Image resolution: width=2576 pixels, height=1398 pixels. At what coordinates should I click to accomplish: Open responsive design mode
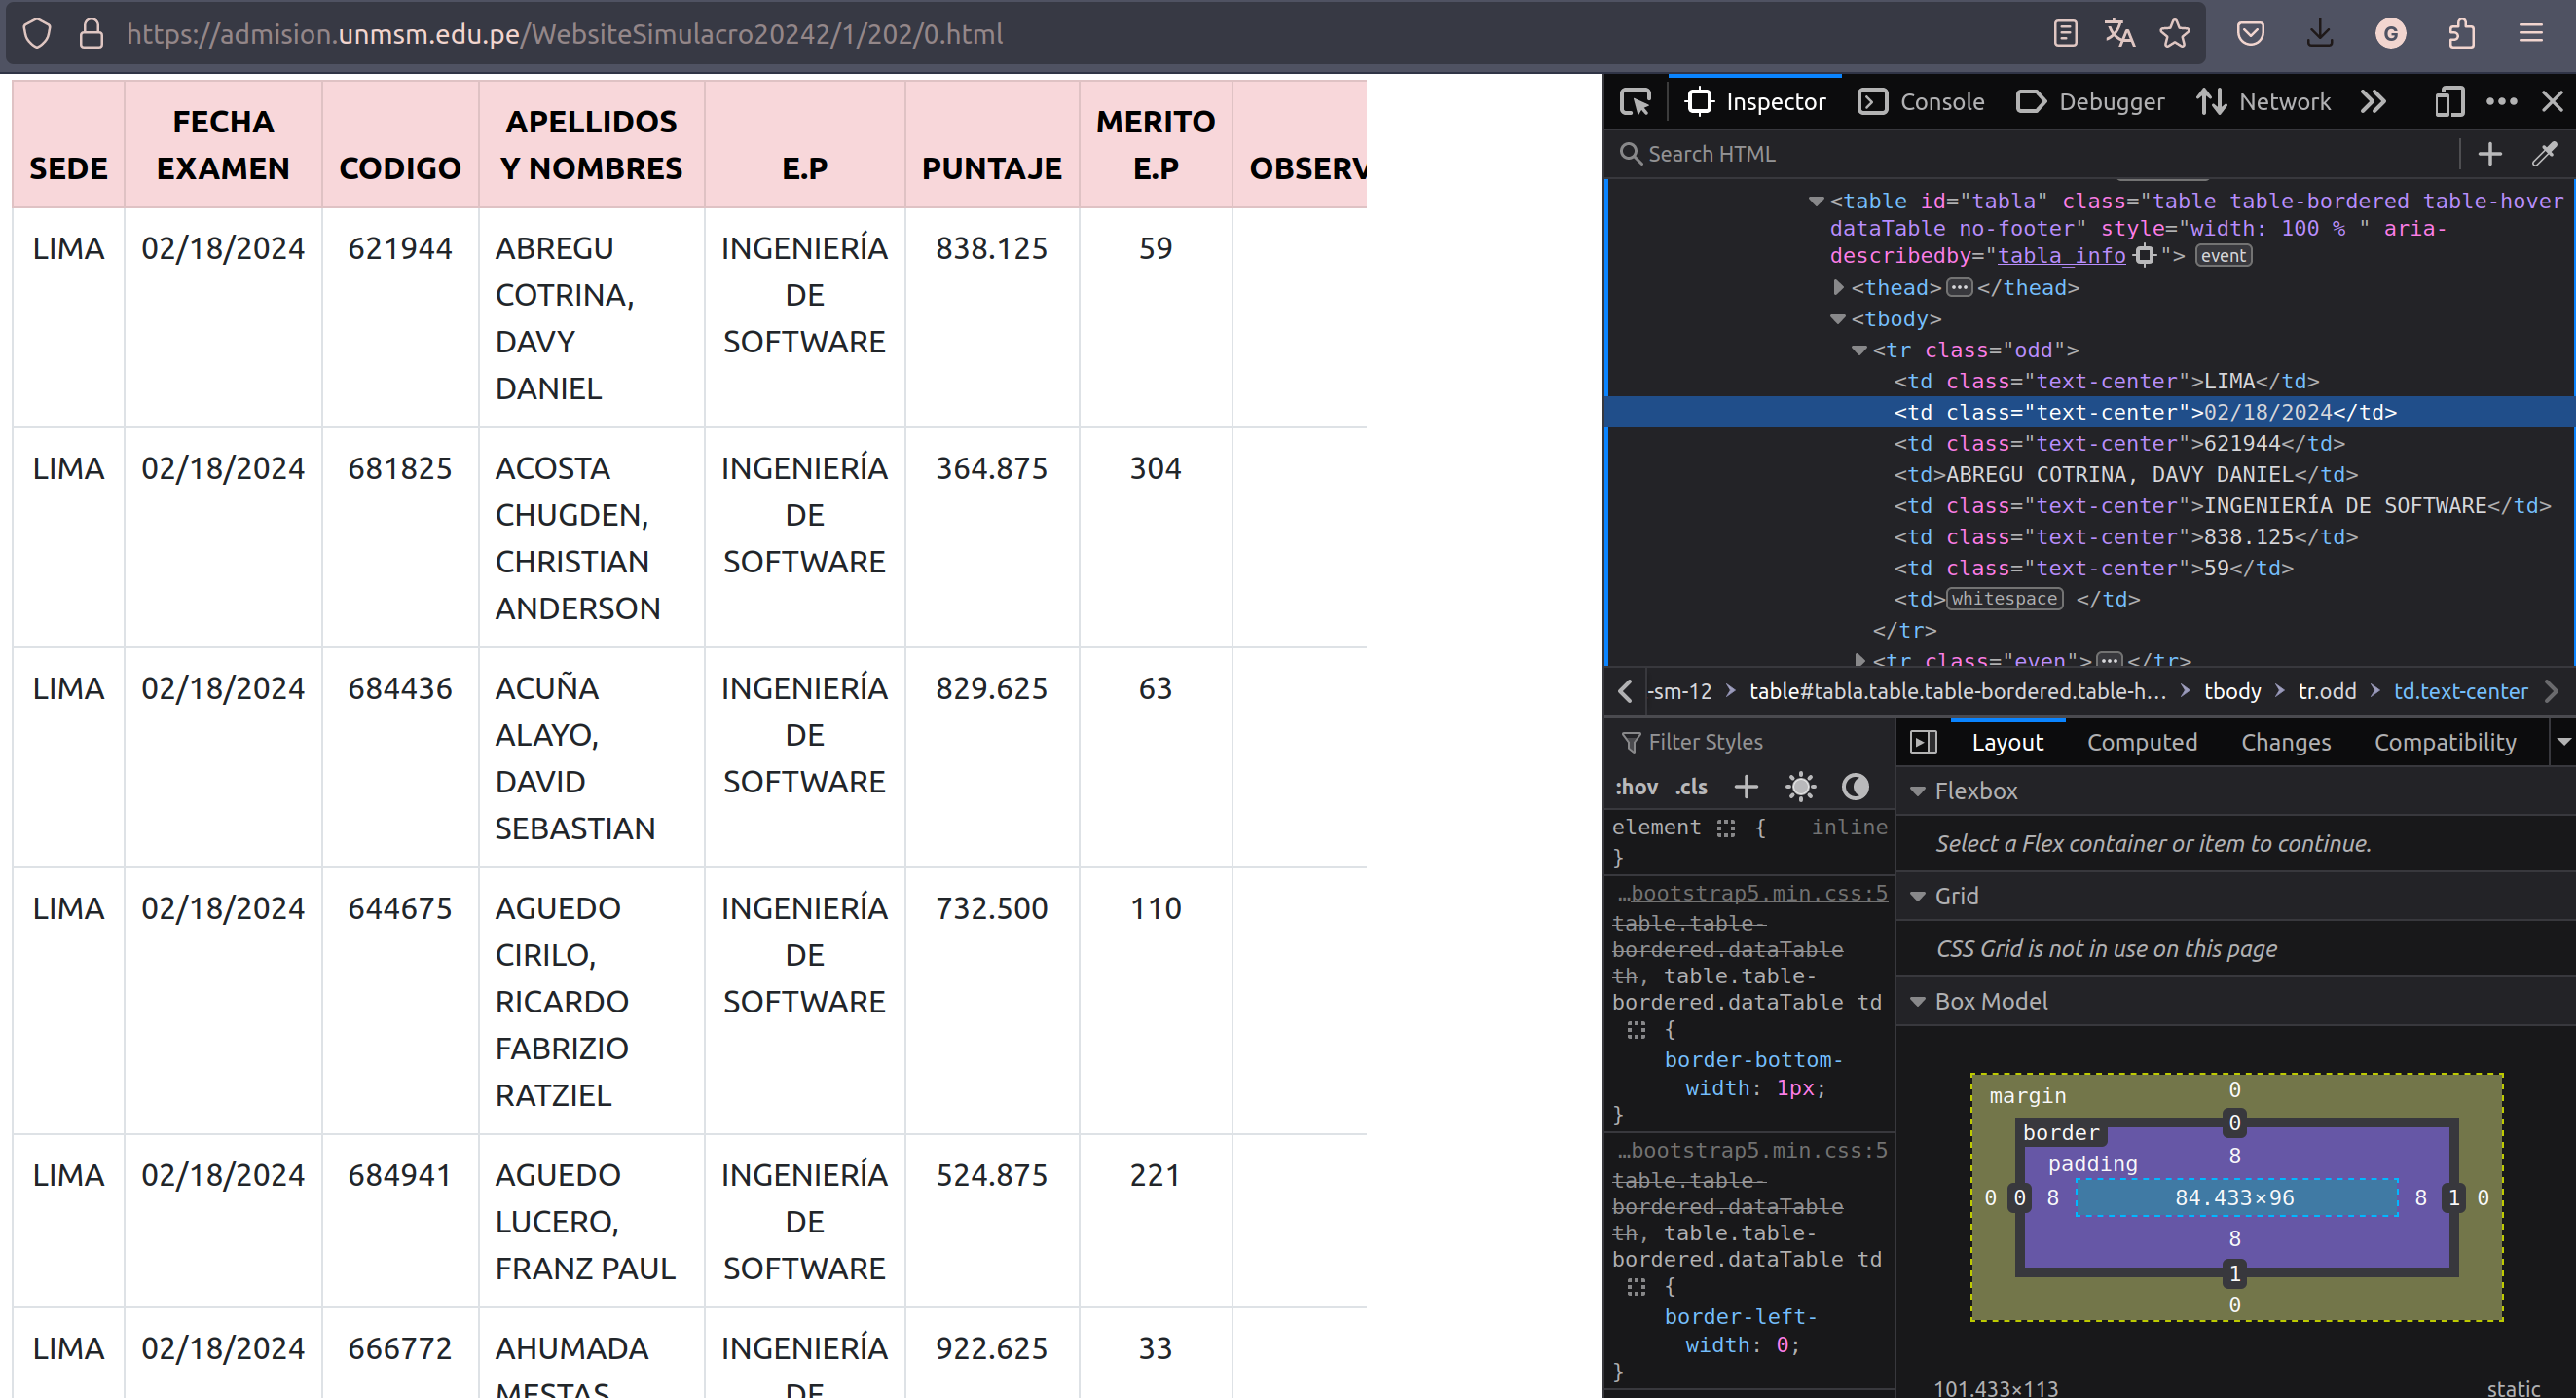(2449, 102)
